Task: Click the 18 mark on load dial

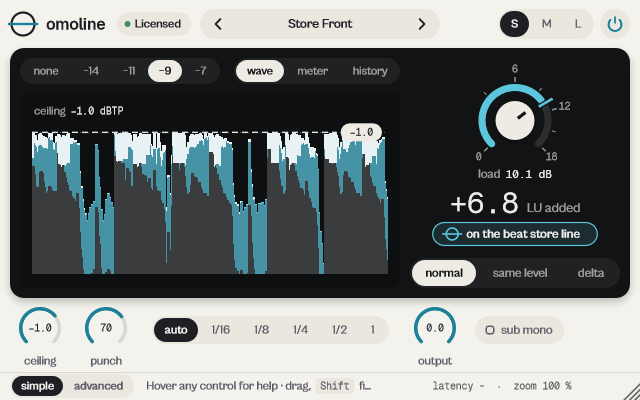Action: (551, 156)
